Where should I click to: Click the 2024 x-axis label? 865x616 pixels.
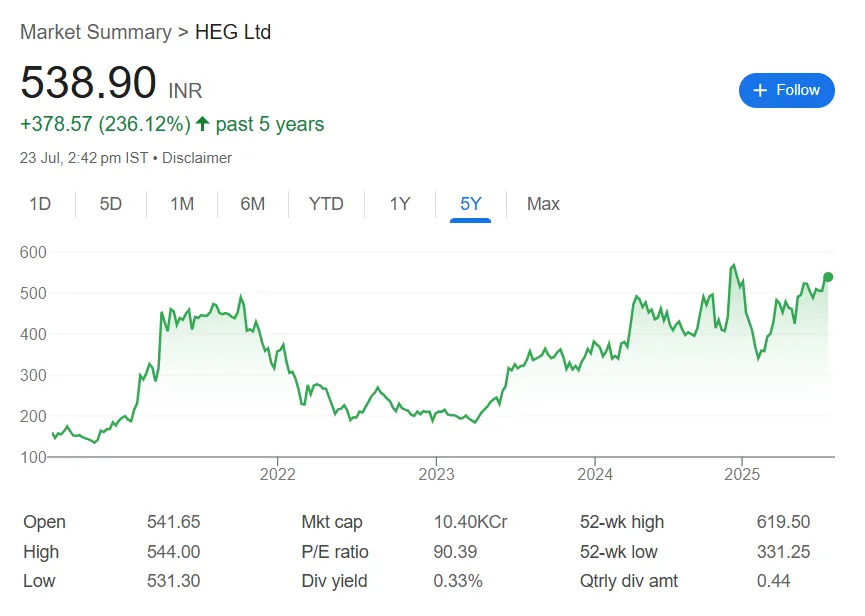pos(595,474)
